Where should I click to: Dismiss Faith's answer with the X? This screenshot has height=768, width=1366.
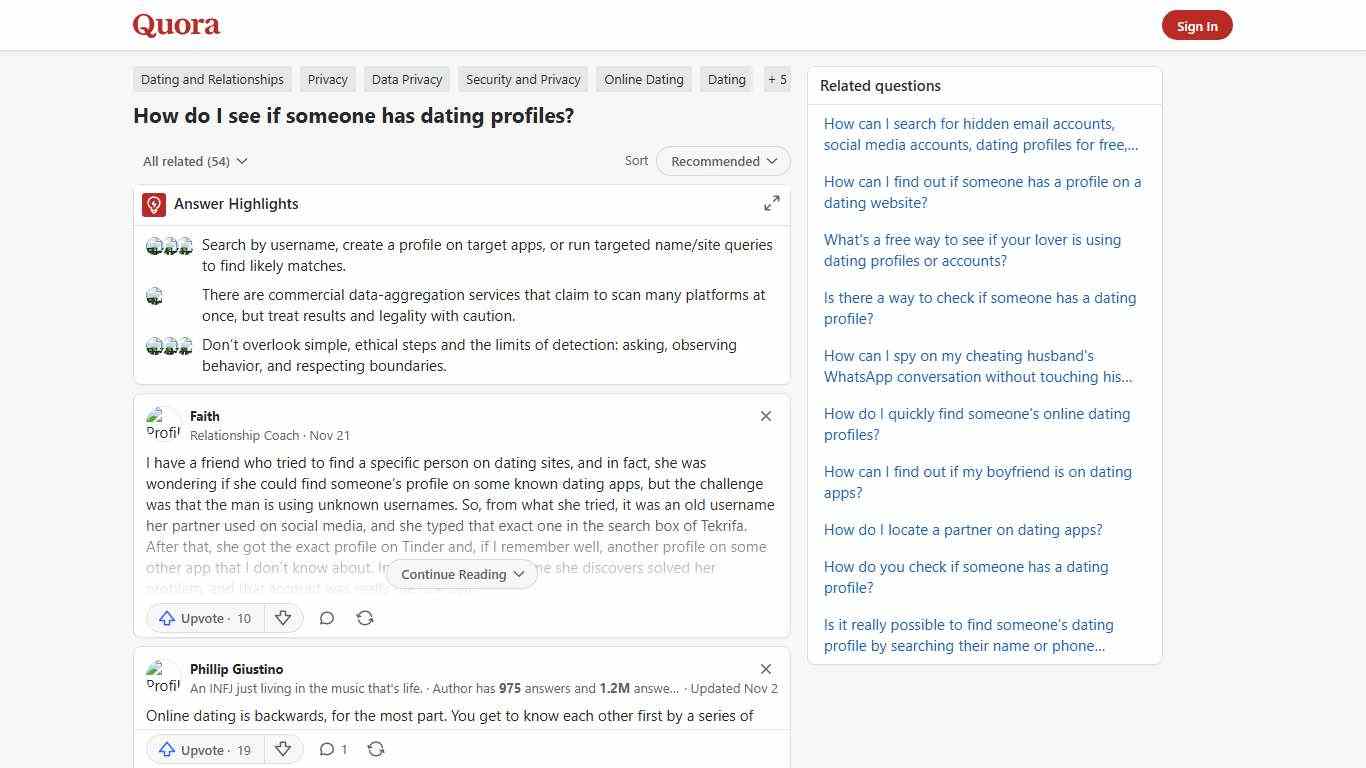[766, 416]
